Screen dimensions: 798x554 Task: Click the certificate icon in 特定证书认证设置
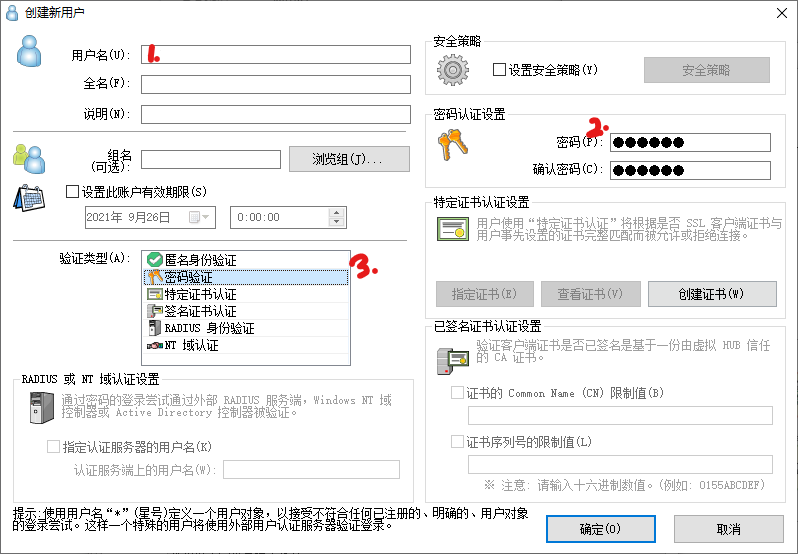(x=452, y=229)
